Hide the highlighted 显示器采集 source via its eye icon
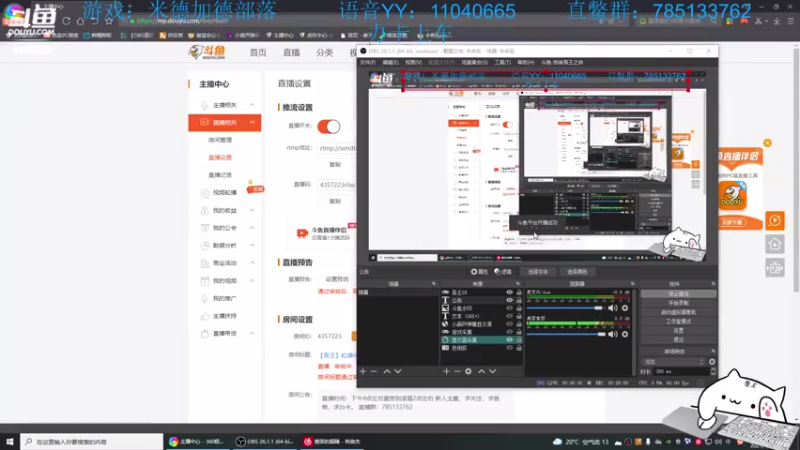Viewport: 800px width, 450px height. (x=509, y=340)
